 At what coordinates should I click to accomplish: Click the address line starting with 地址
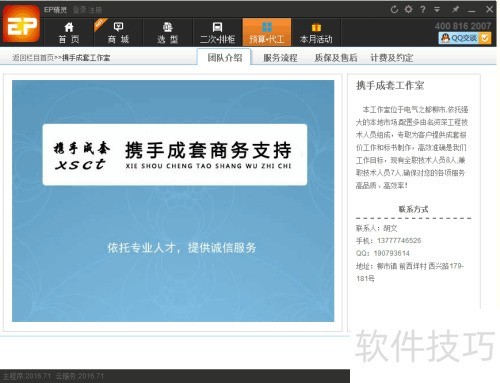(x=410, y=272)
